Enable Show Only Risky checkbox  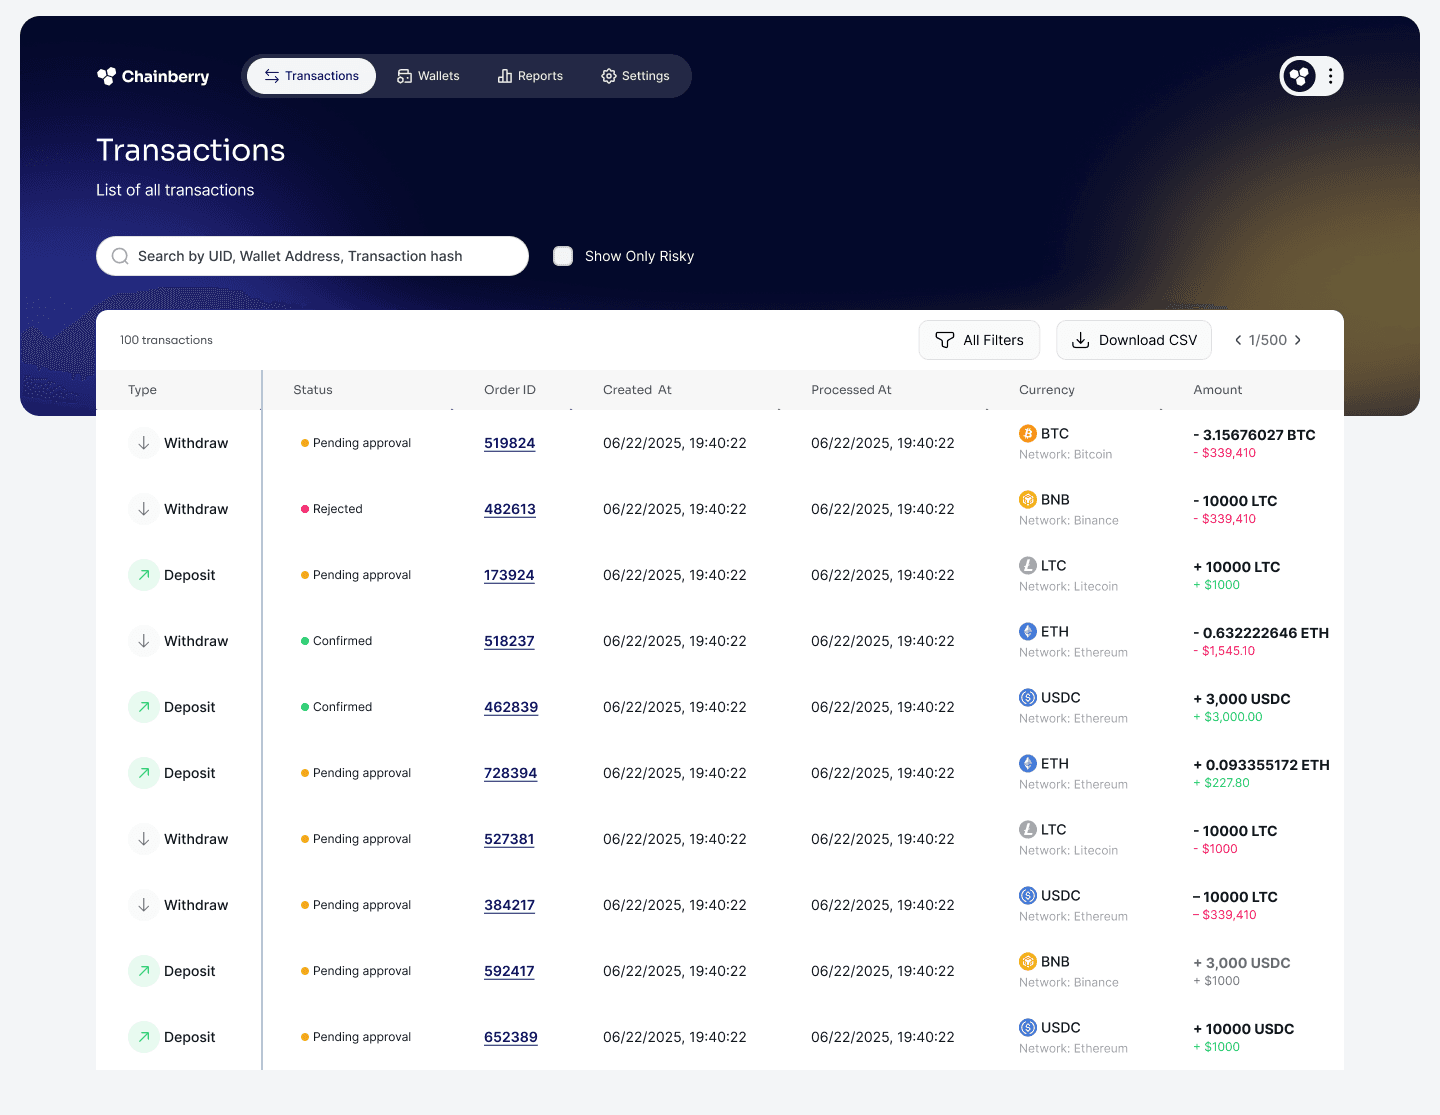(563, 256)
